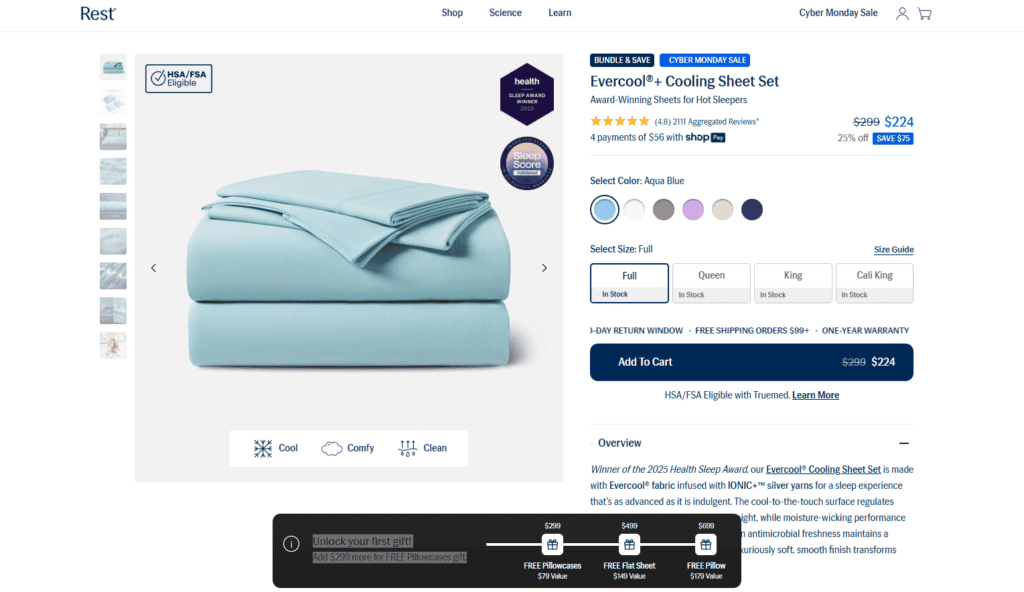The image size is (1024, 592).
Task: Click the $699 Free Pillow gift icon
Action: (706, 544)
